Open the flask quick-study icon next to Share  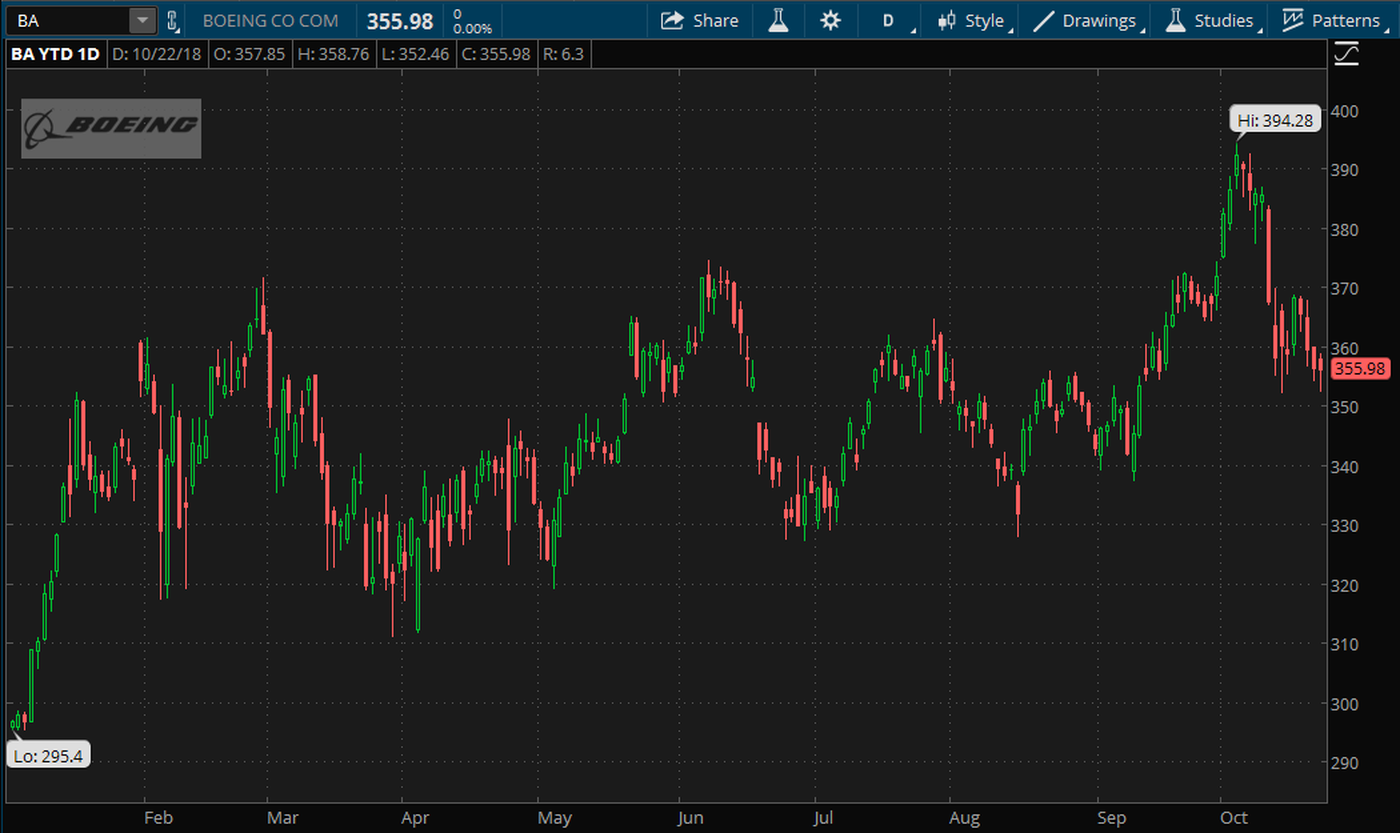point(777,20)
